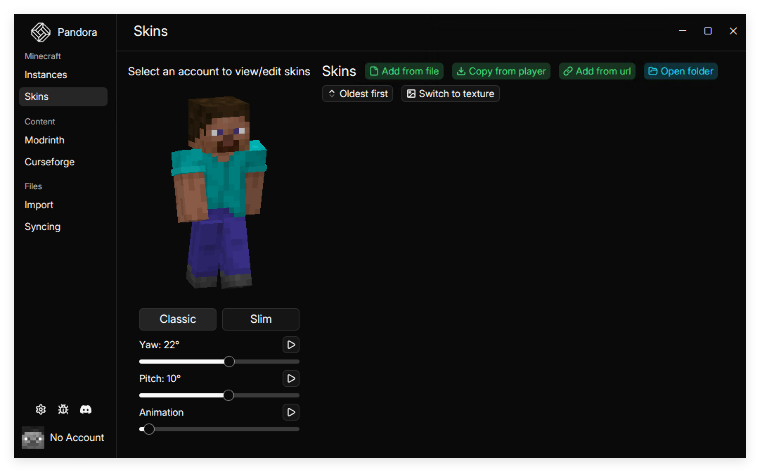The width and height of the screenshot is (760, 472).
Task: Go to Curseforge content
Action: (x=63, y=162)
